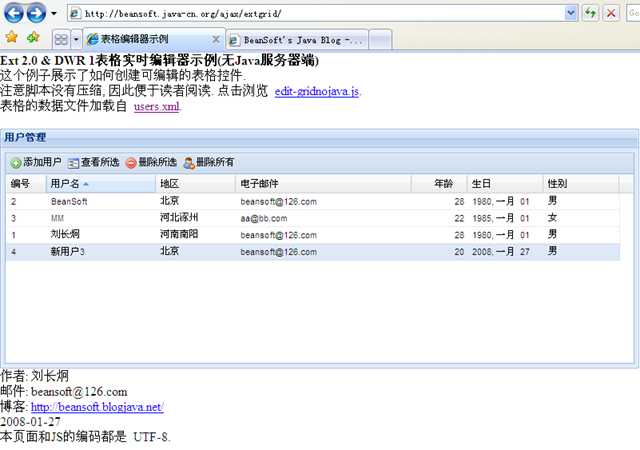
Task: Click the 删除所选 red minus icon
Action: click(131, 163)
